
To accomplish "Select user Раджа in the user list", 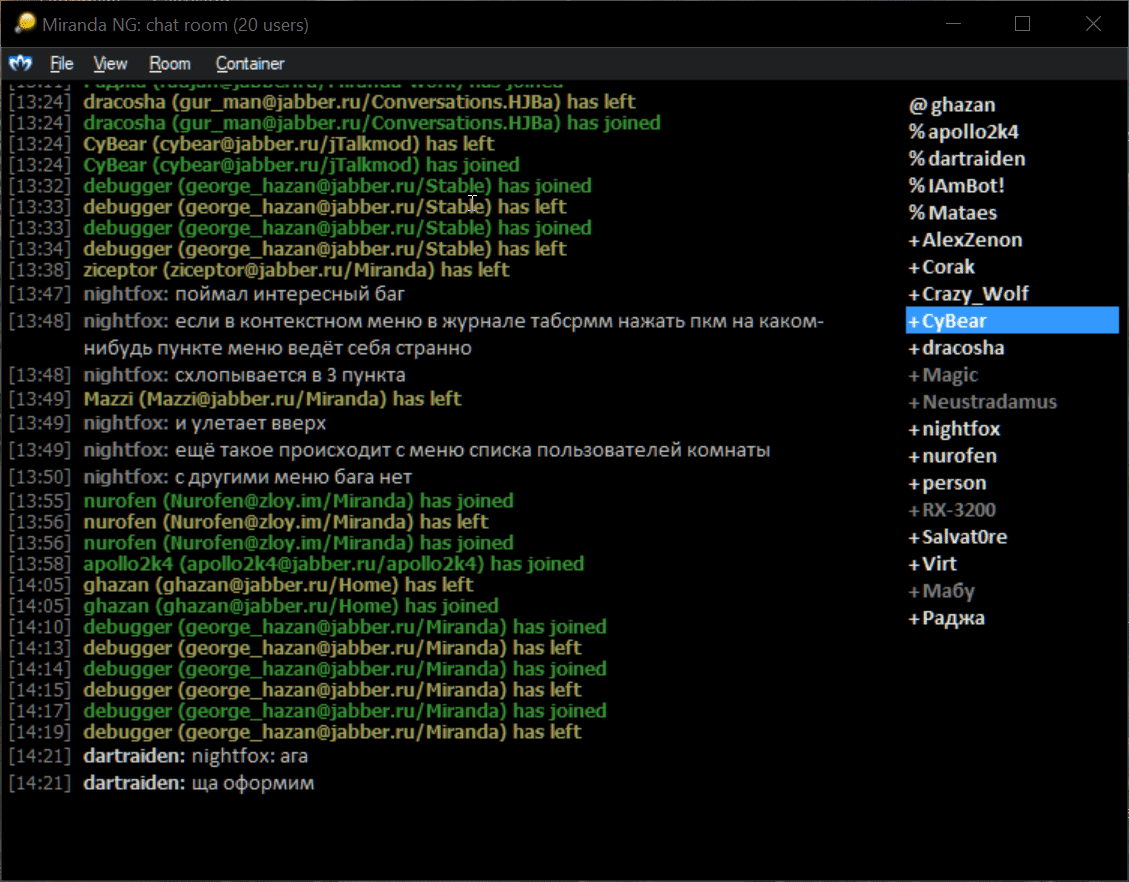I will coord(947,618).
